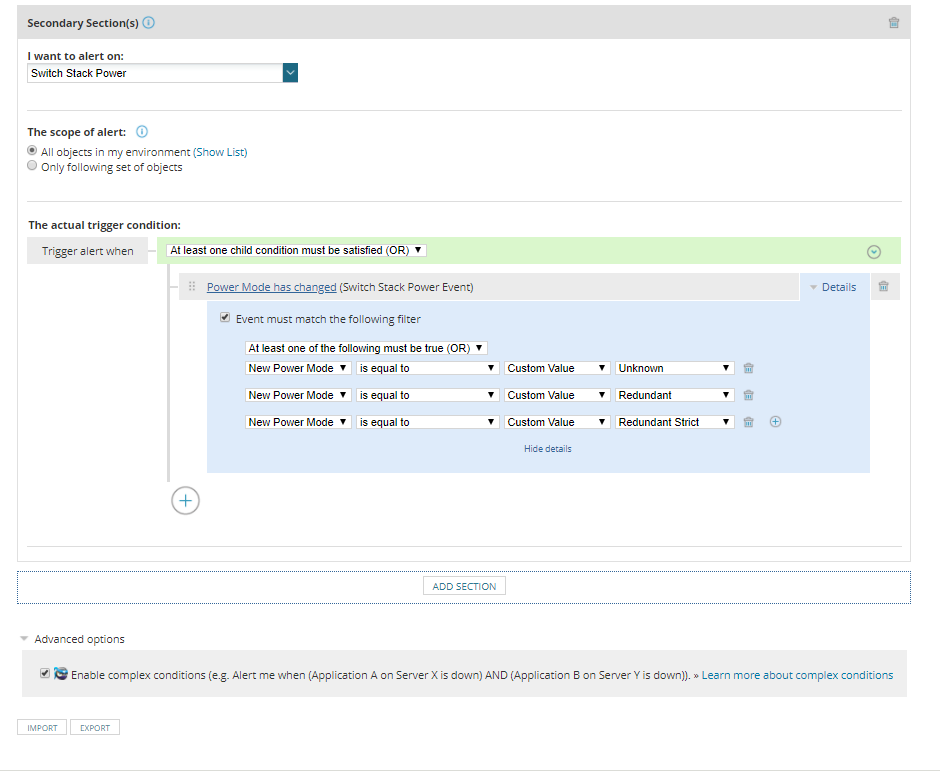
Task: Open the At least one child condition (OR) dropdown
Action: click(x=296, y=251)
